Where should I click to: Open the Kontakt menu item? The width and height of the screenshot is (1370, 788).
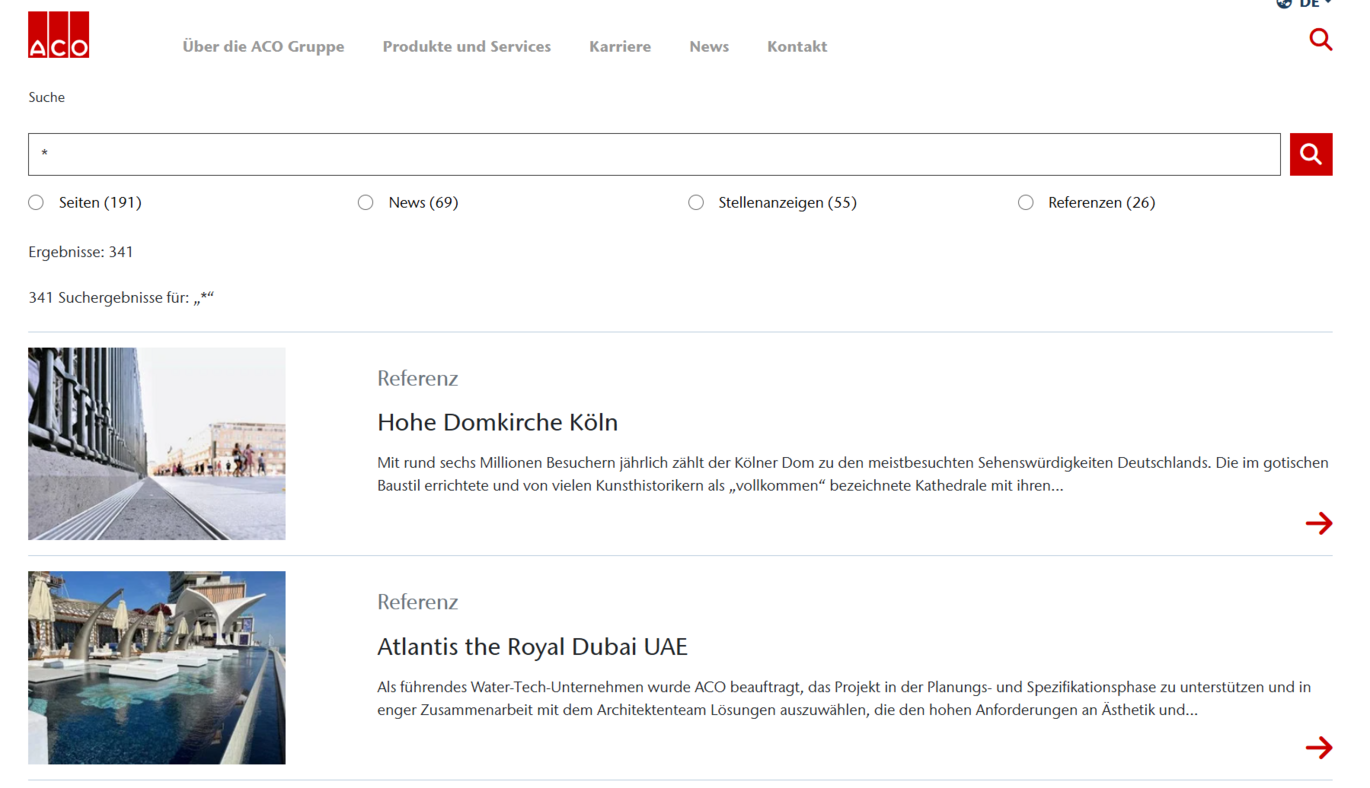point(797,46)
